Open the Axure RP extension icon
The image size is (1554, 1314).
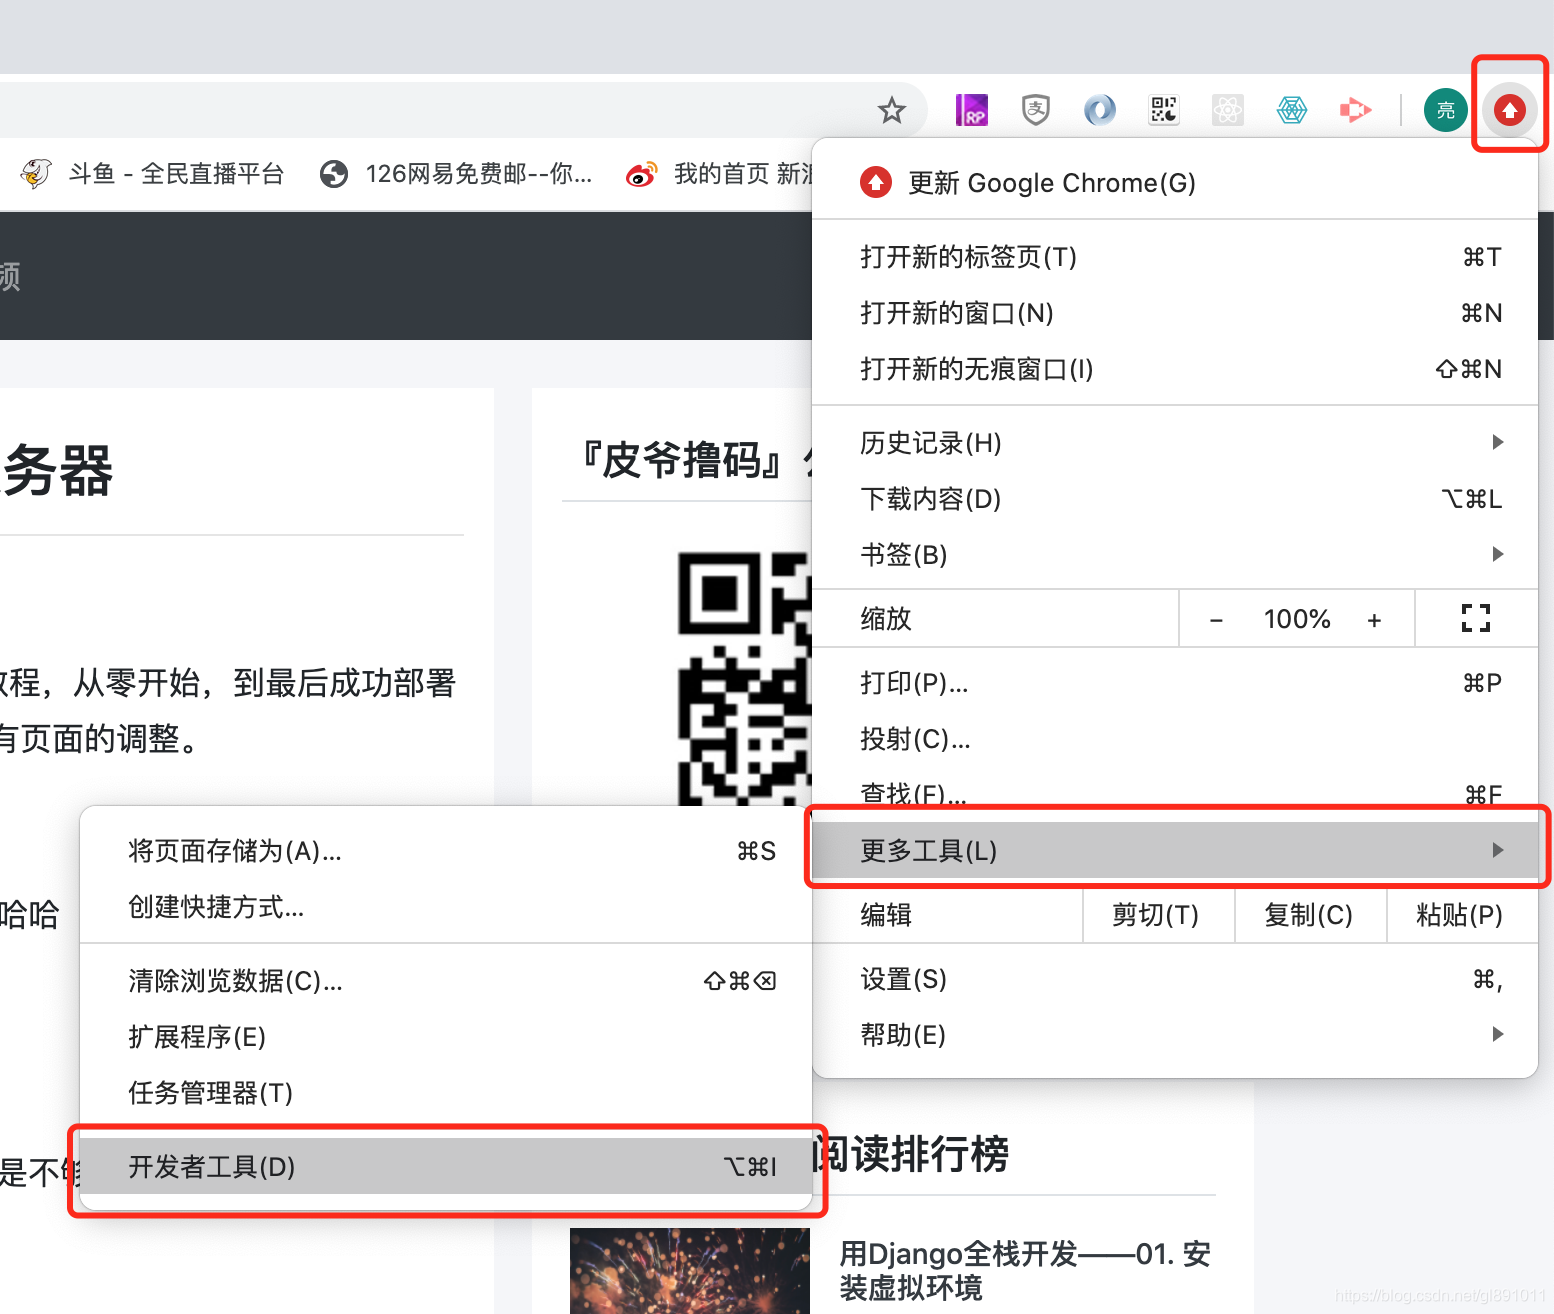click(x=971, y=110)
